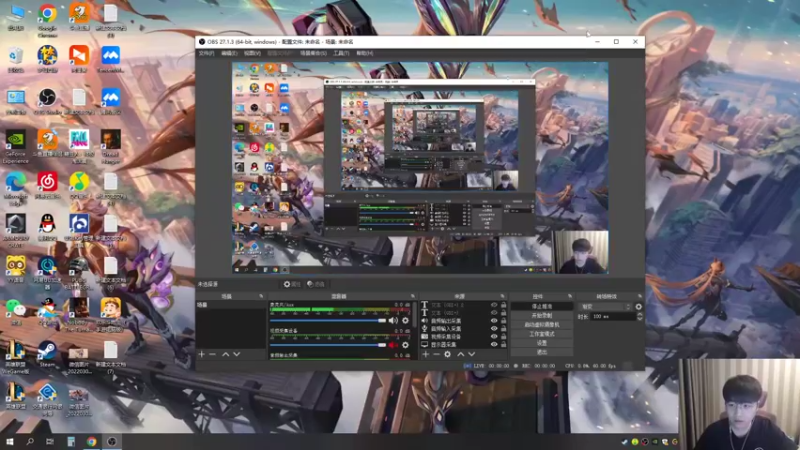Open the WeChat desktop icon
This screenshot has height=450, width=800.
[x=15, y=312]
